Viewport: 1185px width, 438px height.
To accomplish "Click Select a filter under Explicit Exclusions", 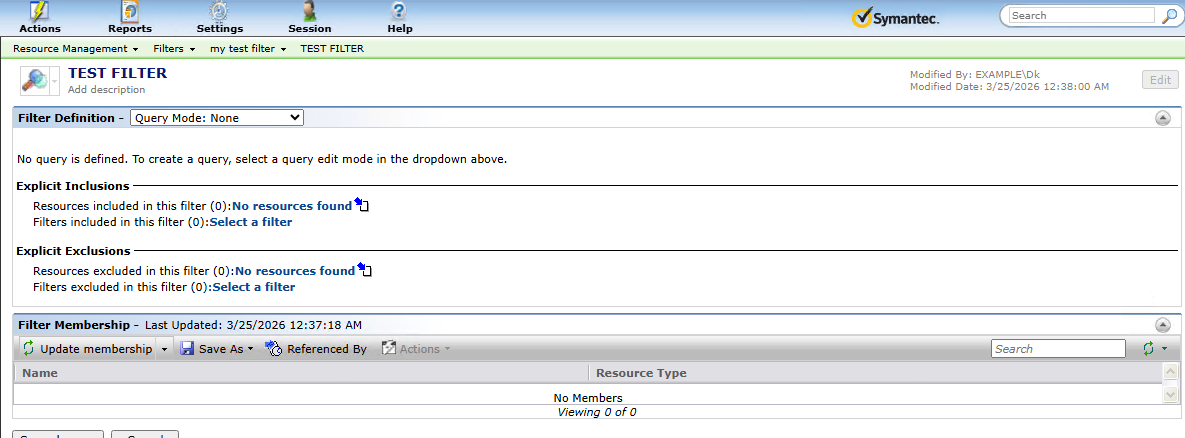I will click(x=253, y=287).
